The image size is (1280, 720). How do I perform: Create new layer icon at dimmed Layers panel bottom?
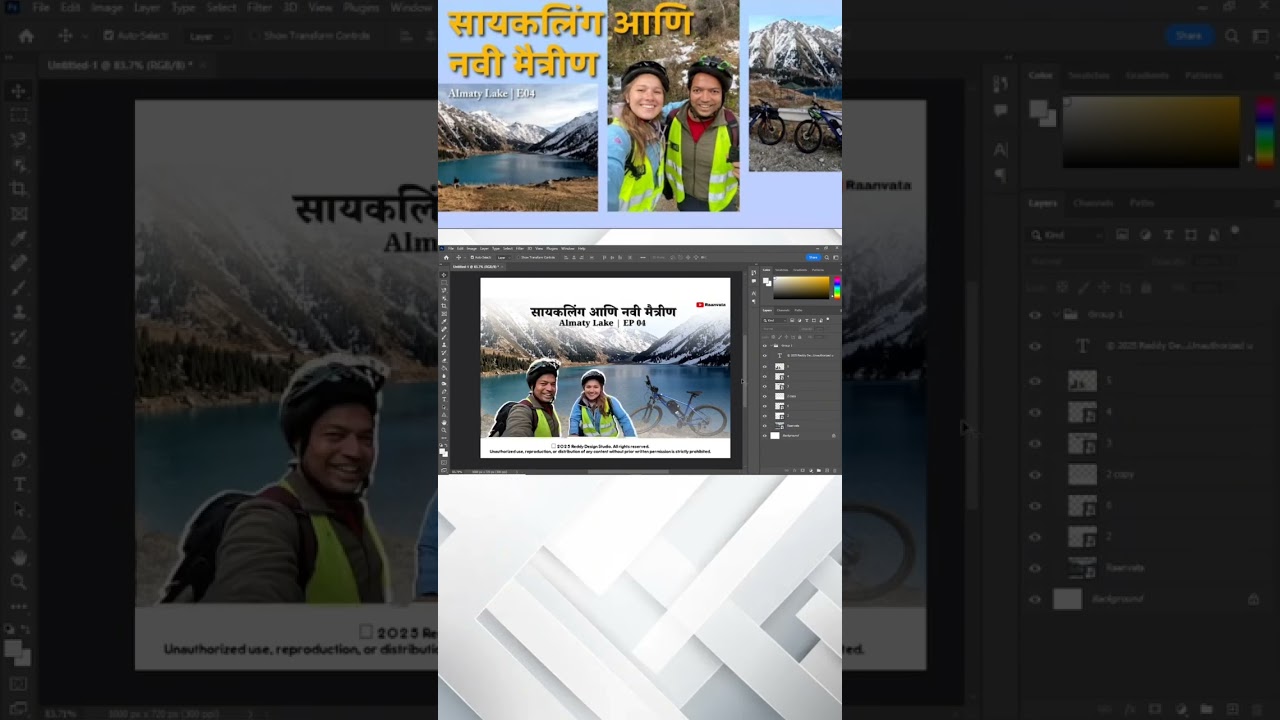pyautogui.click(x=1231, y=709)
